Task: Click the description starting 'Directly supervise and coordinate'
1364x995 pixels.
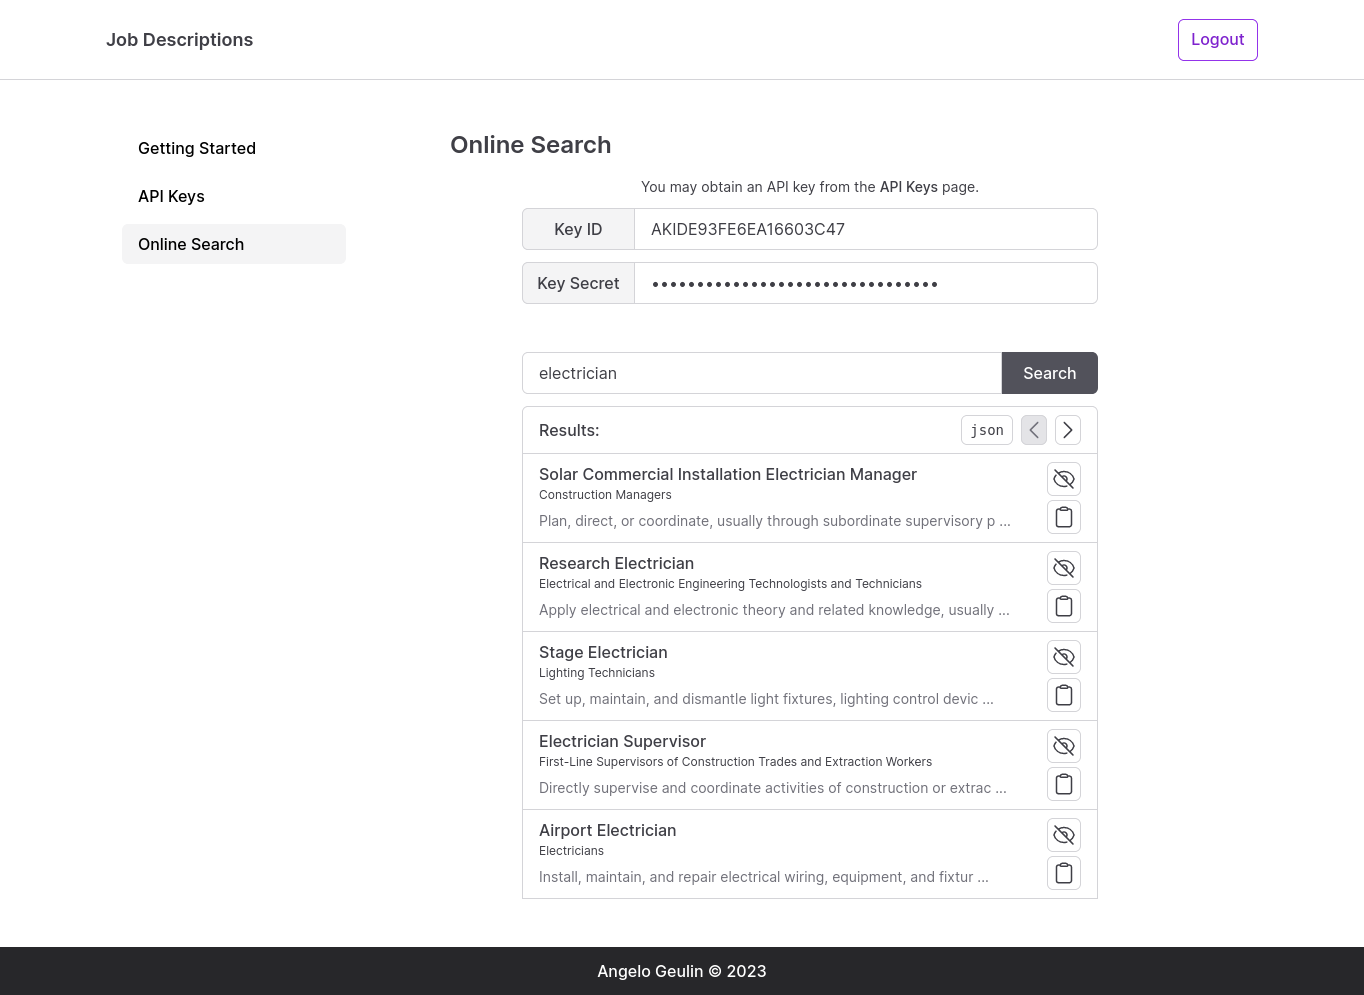Action: pos(773,788)
